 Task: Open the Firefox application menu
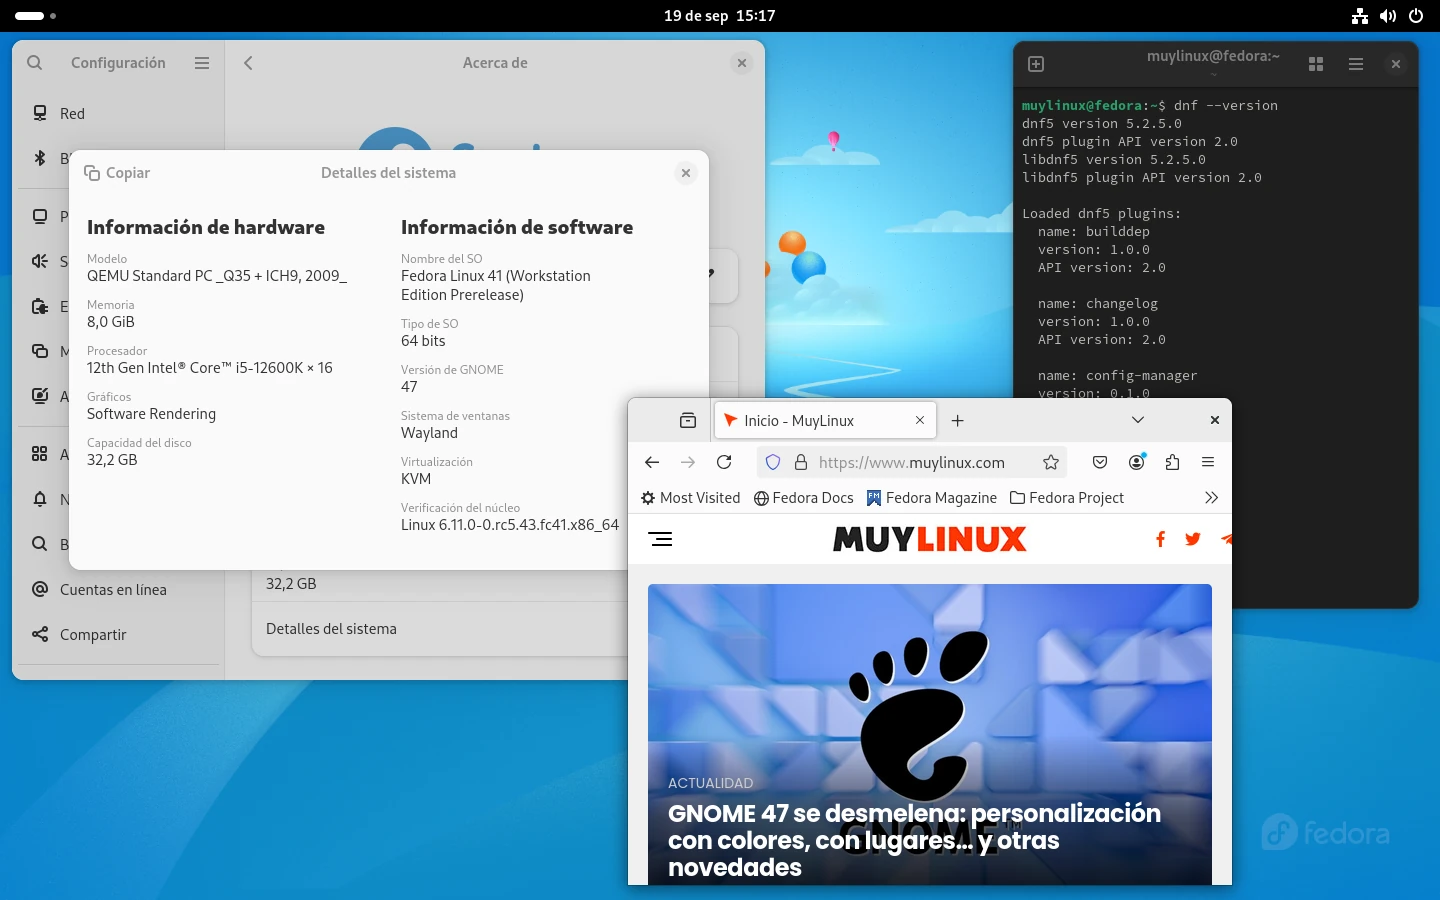[1208, 462]
